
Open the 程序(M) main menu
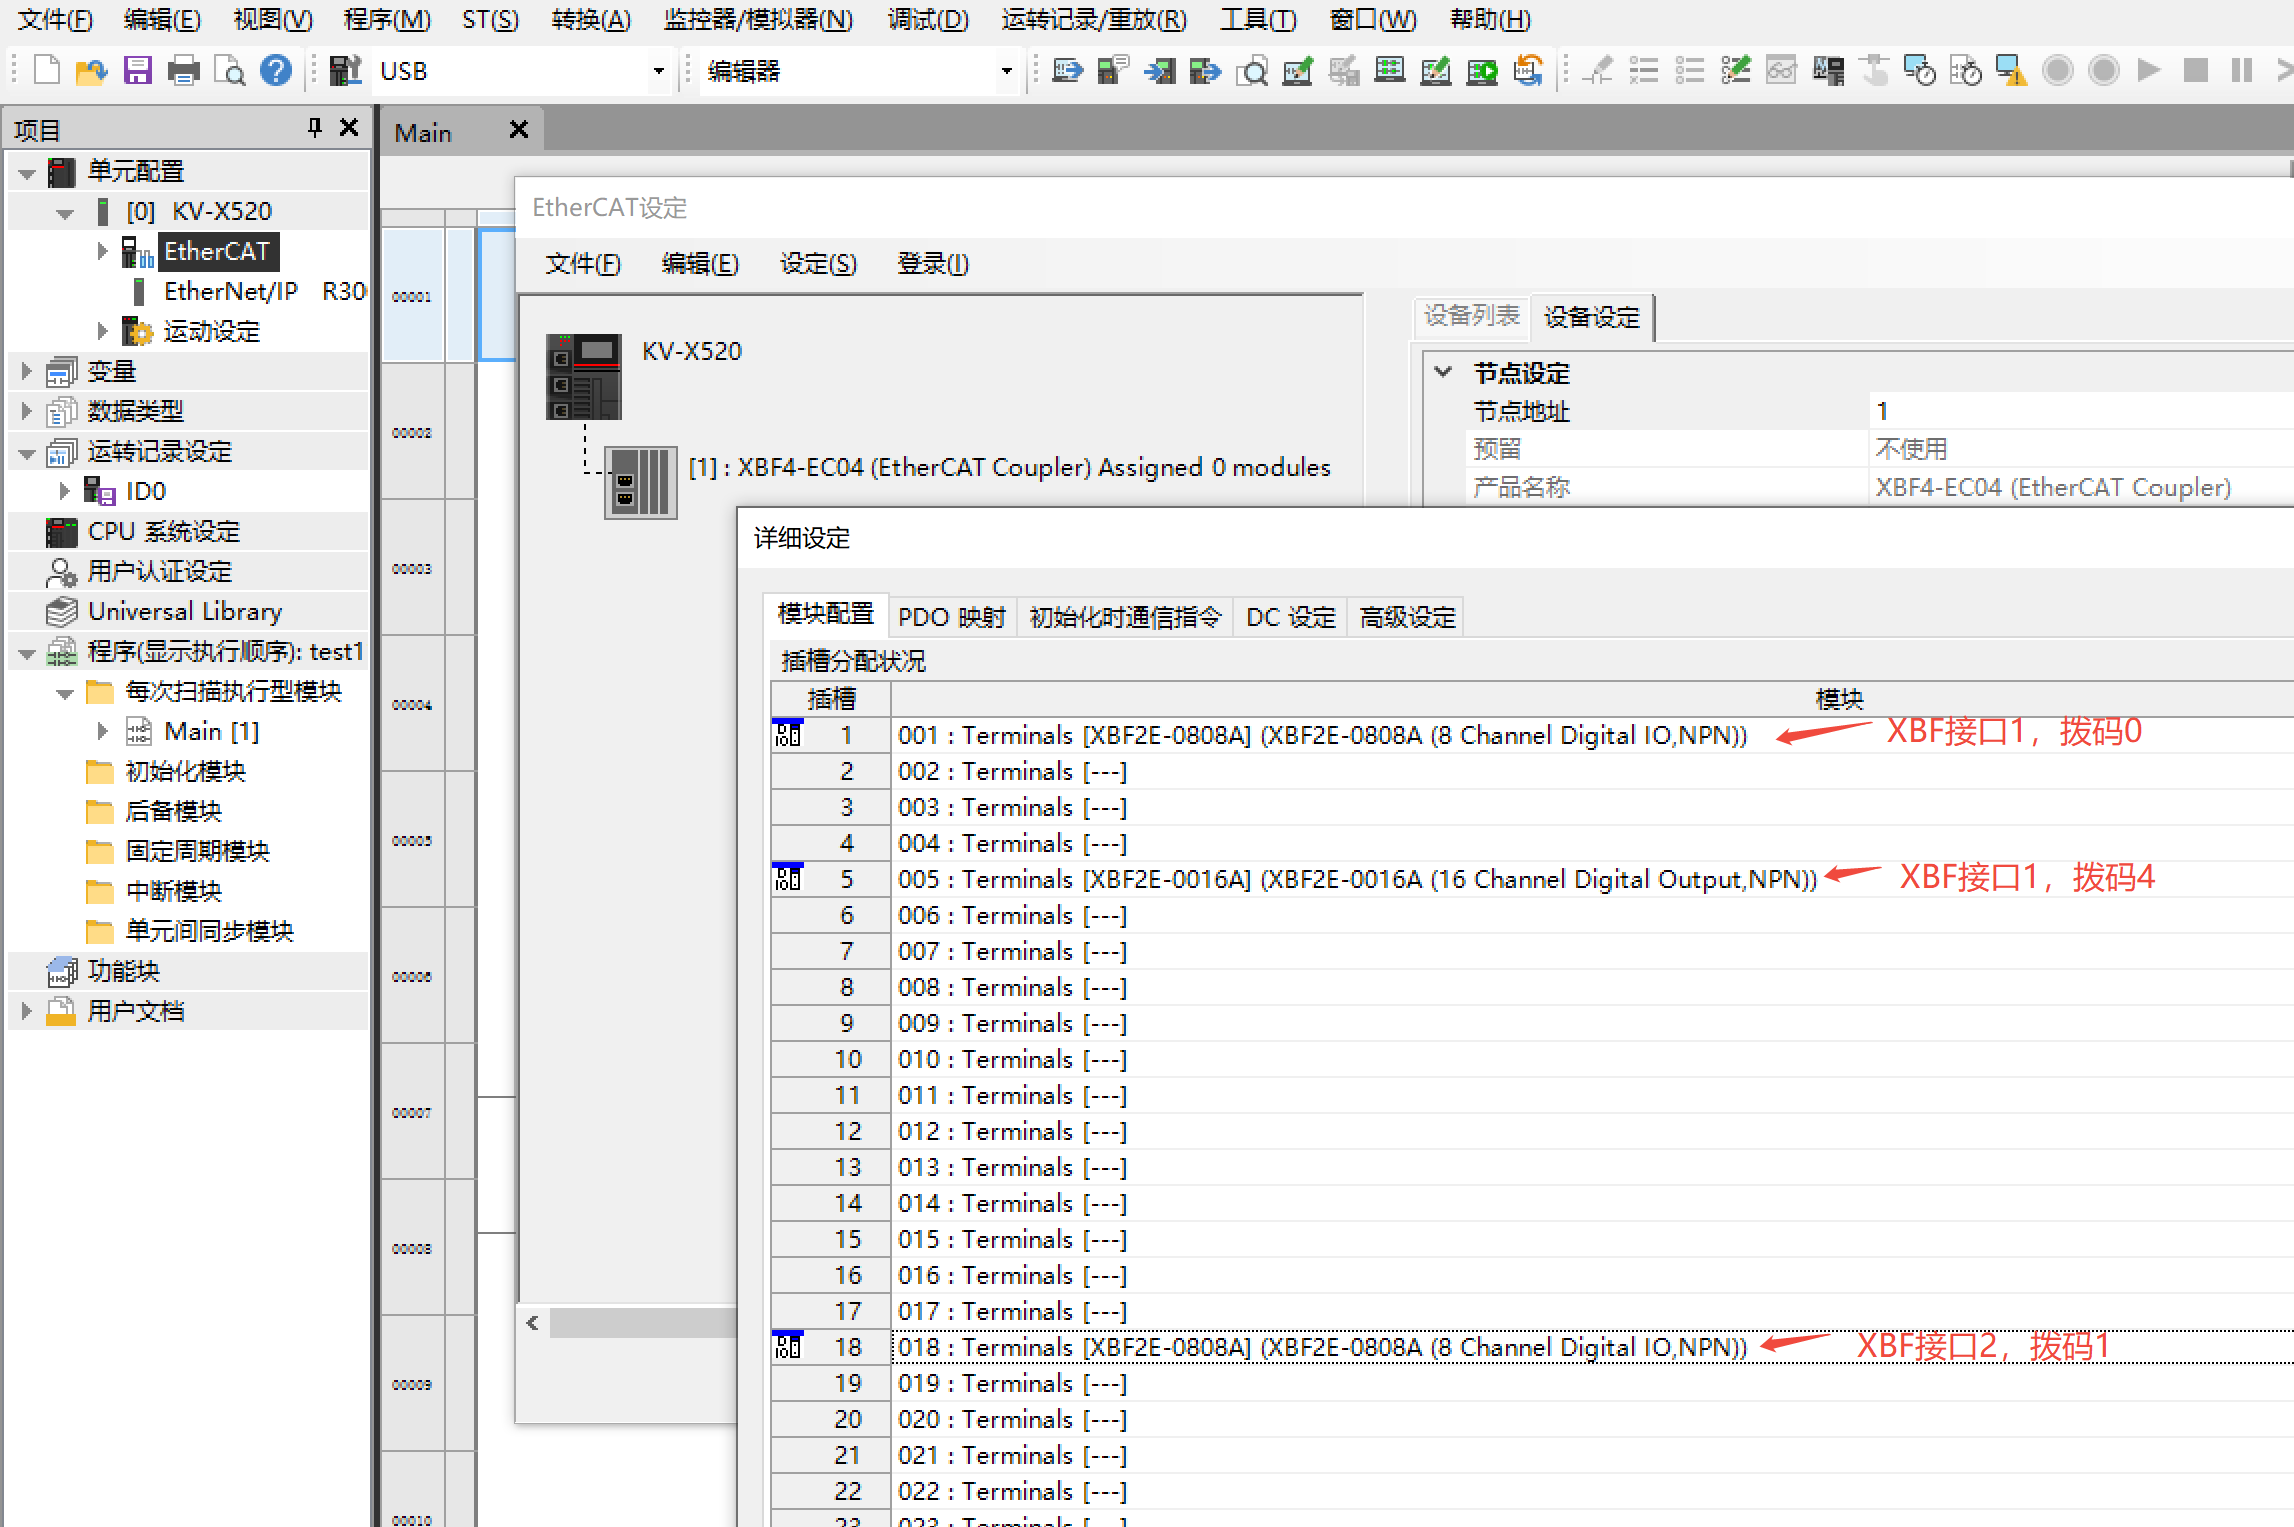(387, 19)
